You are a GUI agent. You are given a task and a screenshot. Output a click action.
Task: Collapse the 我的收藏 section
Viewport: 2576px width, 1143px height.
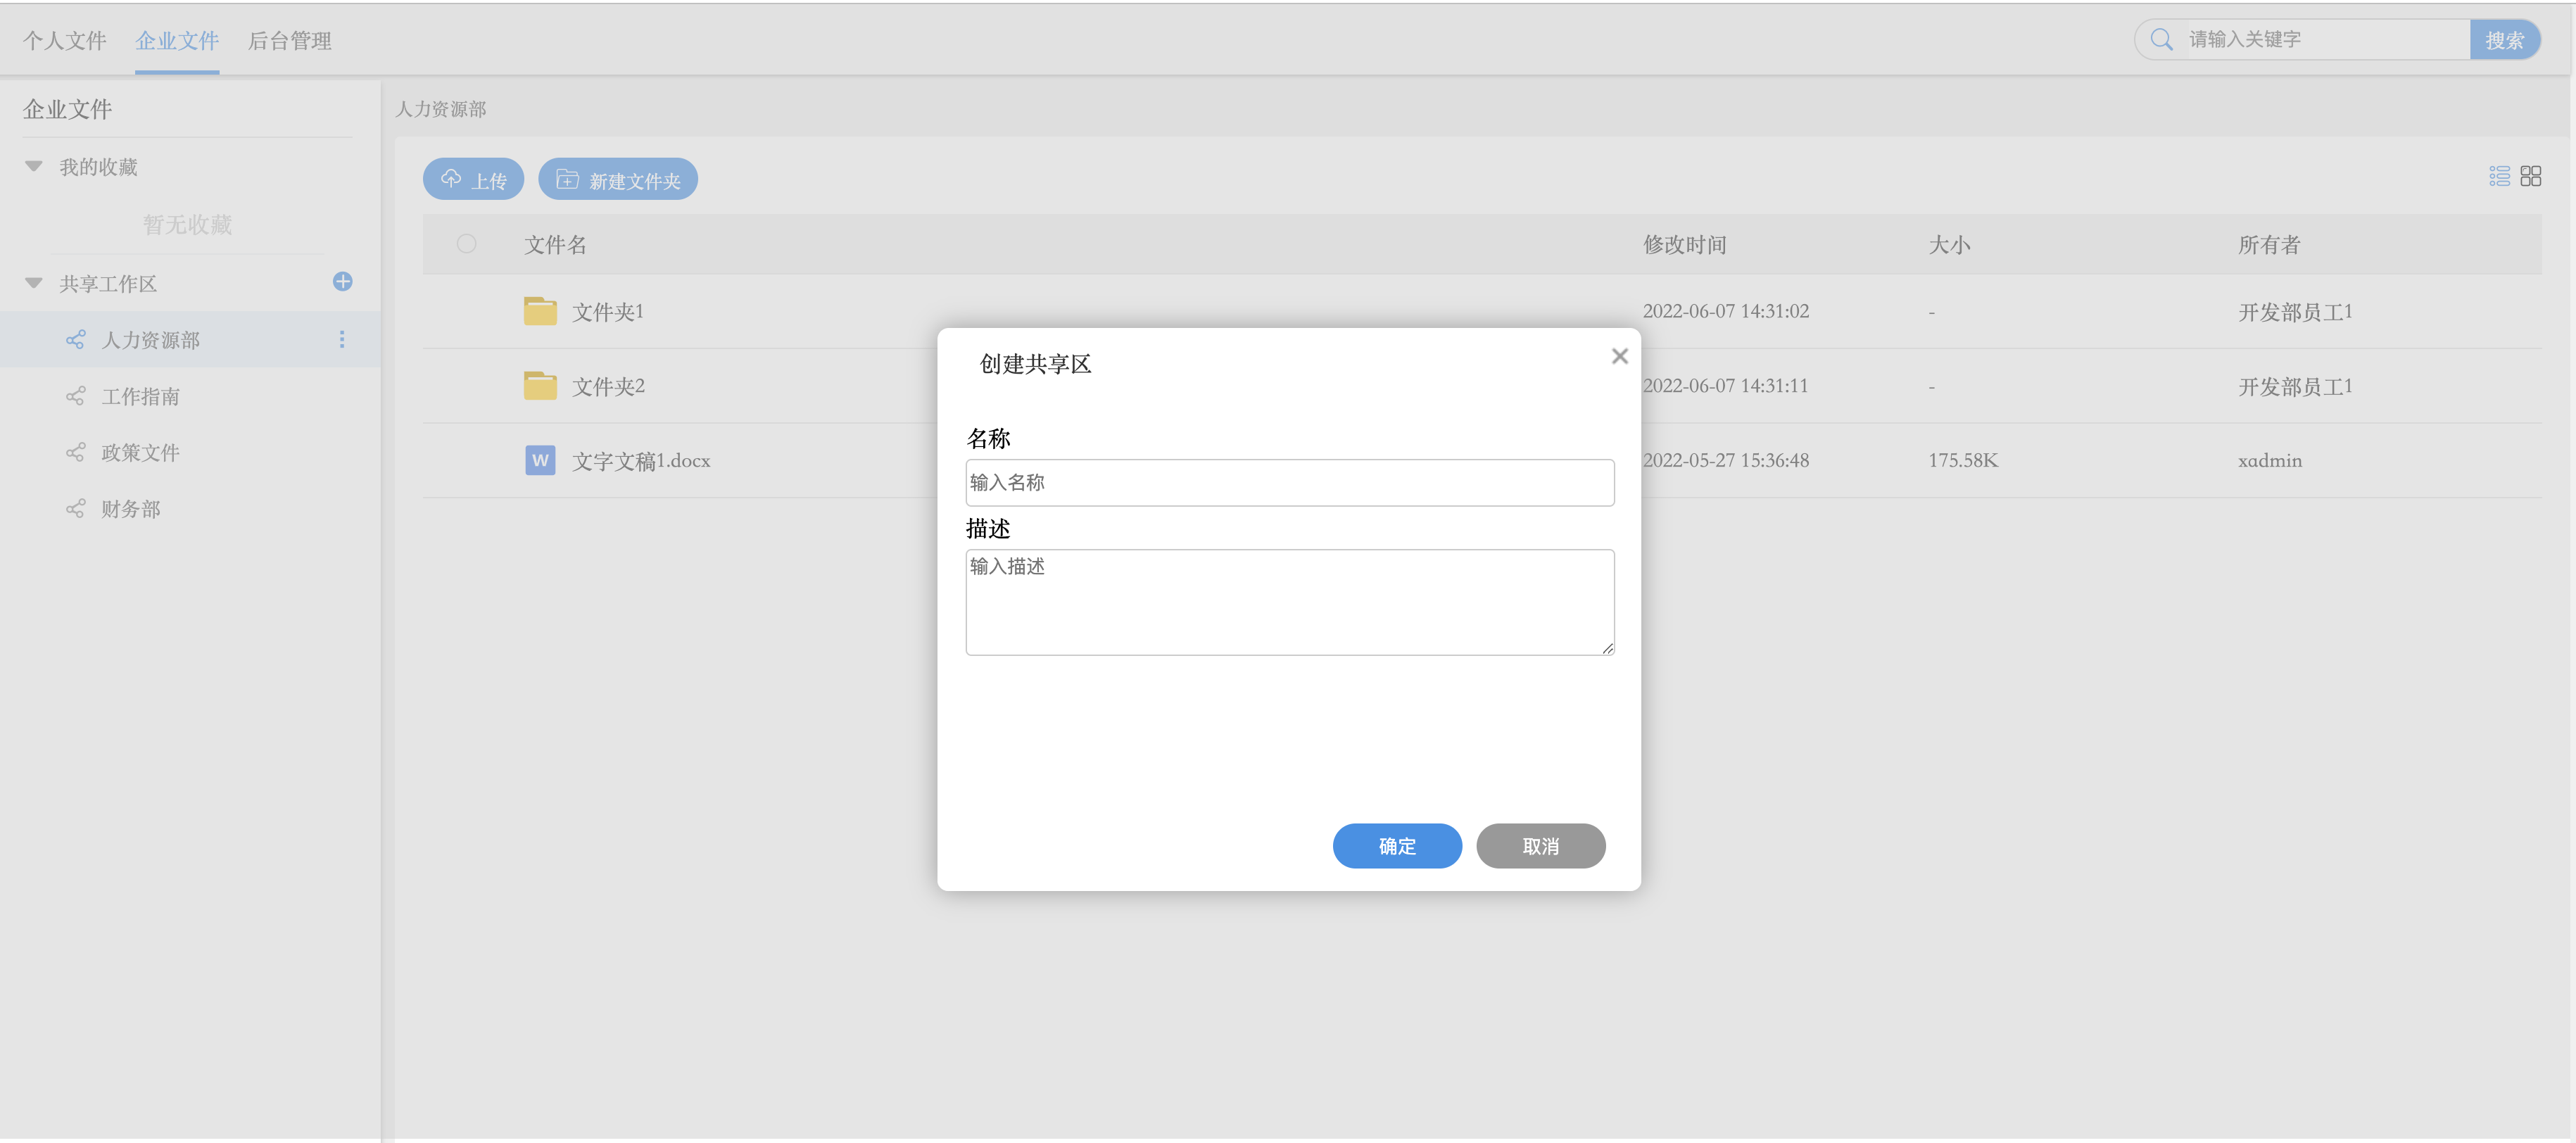click(x=34, y=166)
